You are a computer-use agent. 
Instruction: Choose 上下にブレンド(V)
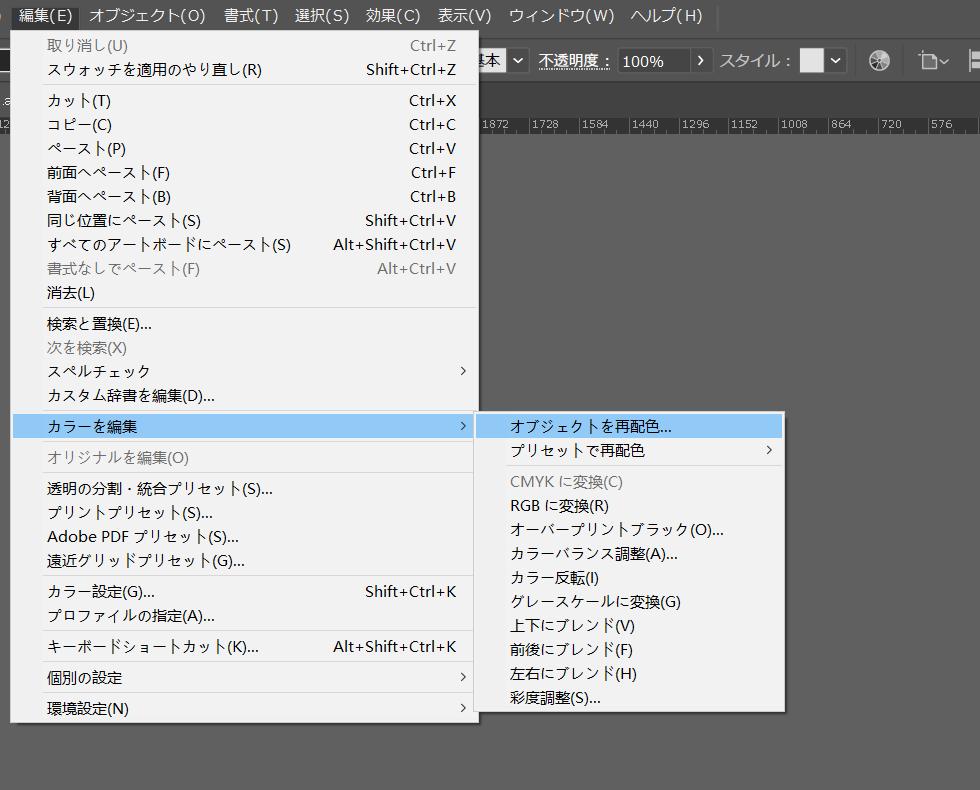[629, 626]
